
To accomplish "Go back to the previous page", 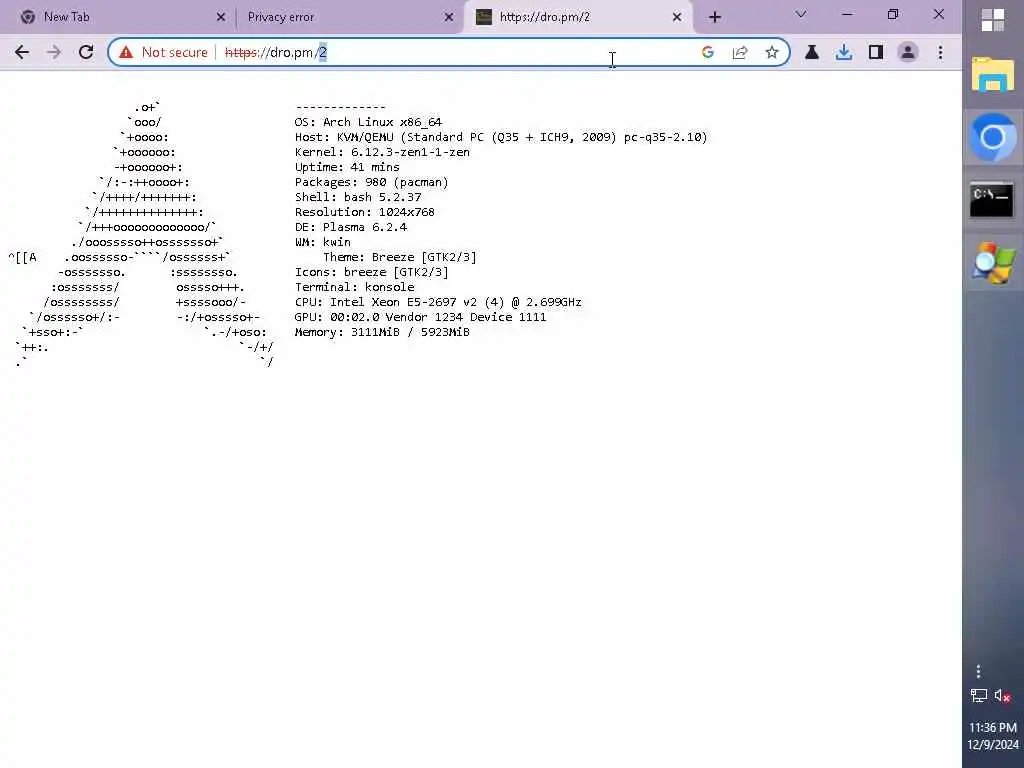I will (22, 52).
